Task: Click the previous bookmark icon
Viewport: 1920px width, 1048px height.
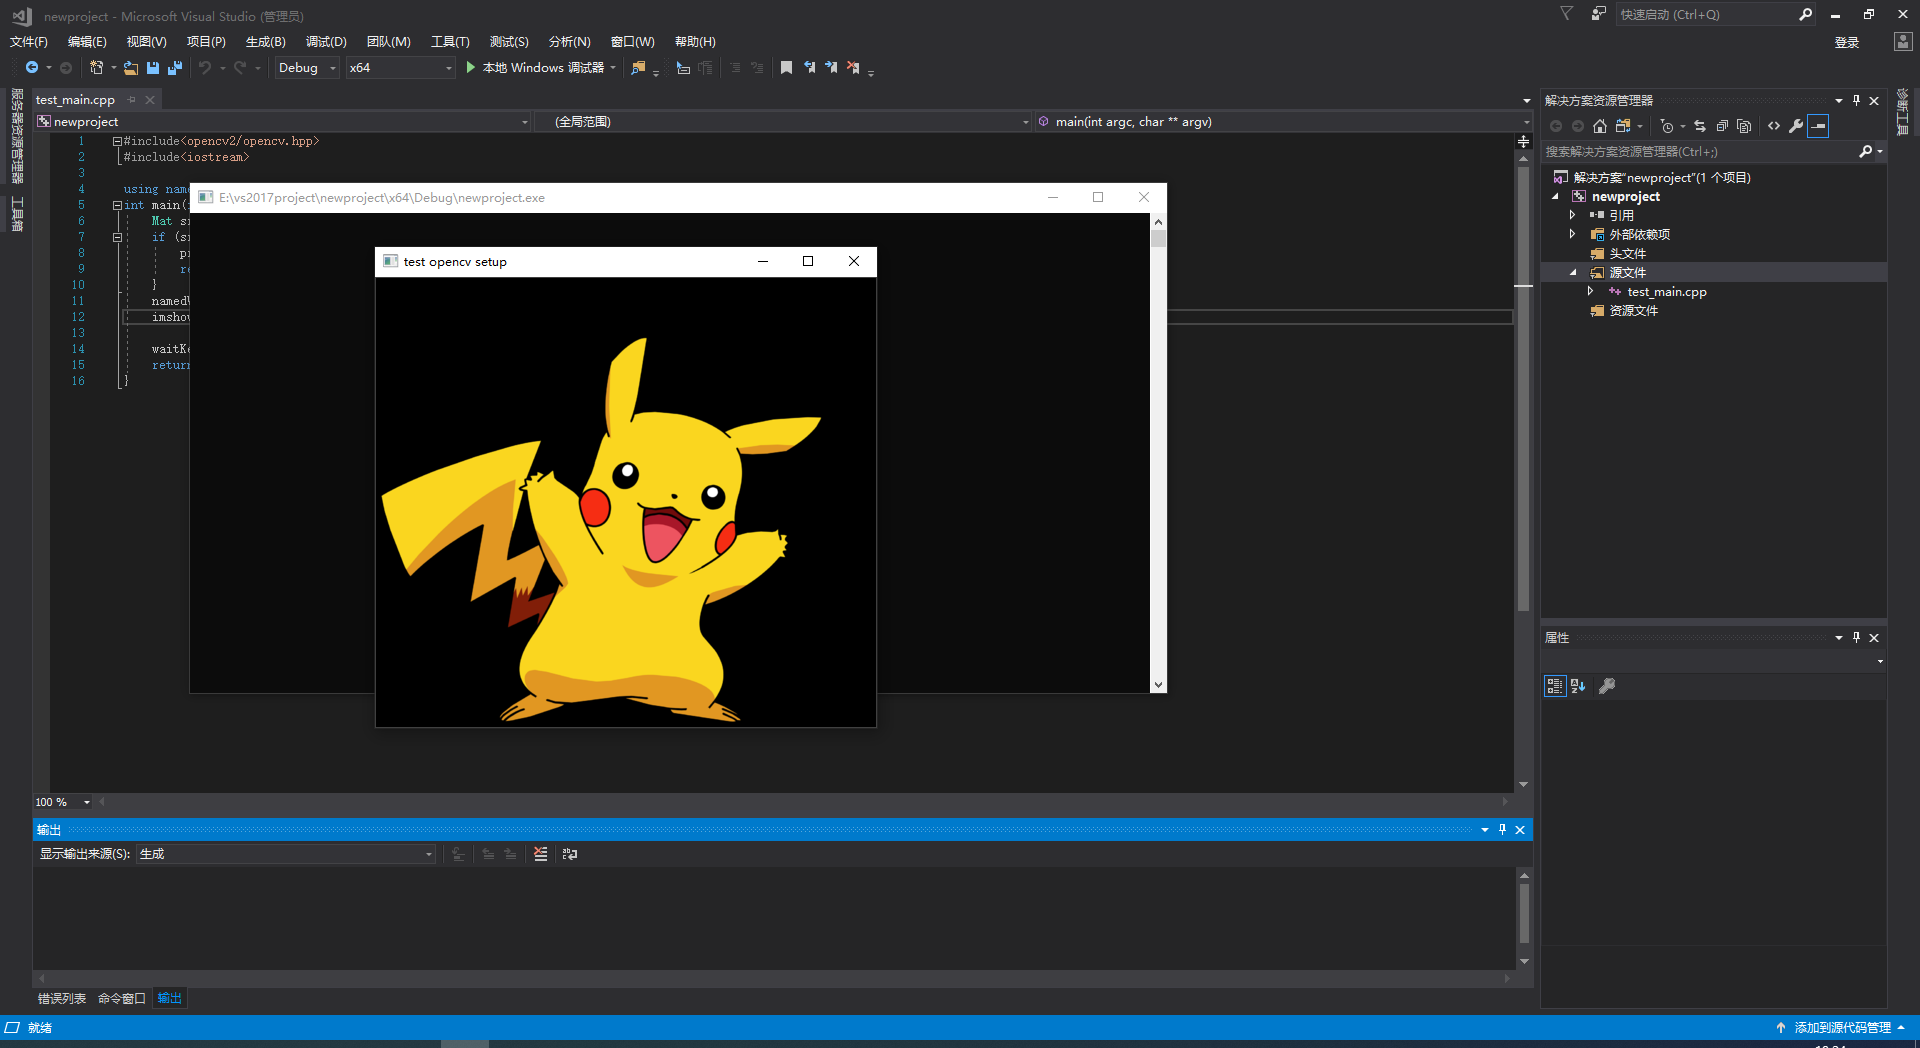Action: point(809,68)
